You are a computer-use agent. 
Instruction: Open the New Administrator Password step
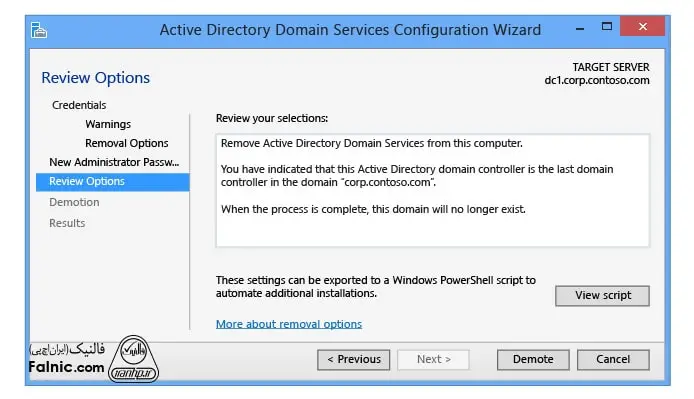click(114, 162)
